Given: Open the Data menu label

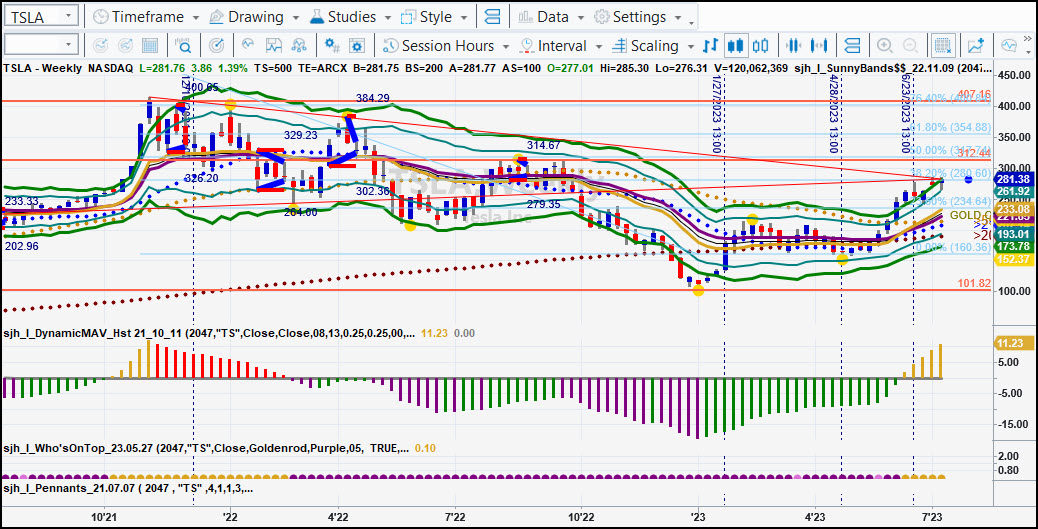Looking at the screenshot, I should point(553,17).
